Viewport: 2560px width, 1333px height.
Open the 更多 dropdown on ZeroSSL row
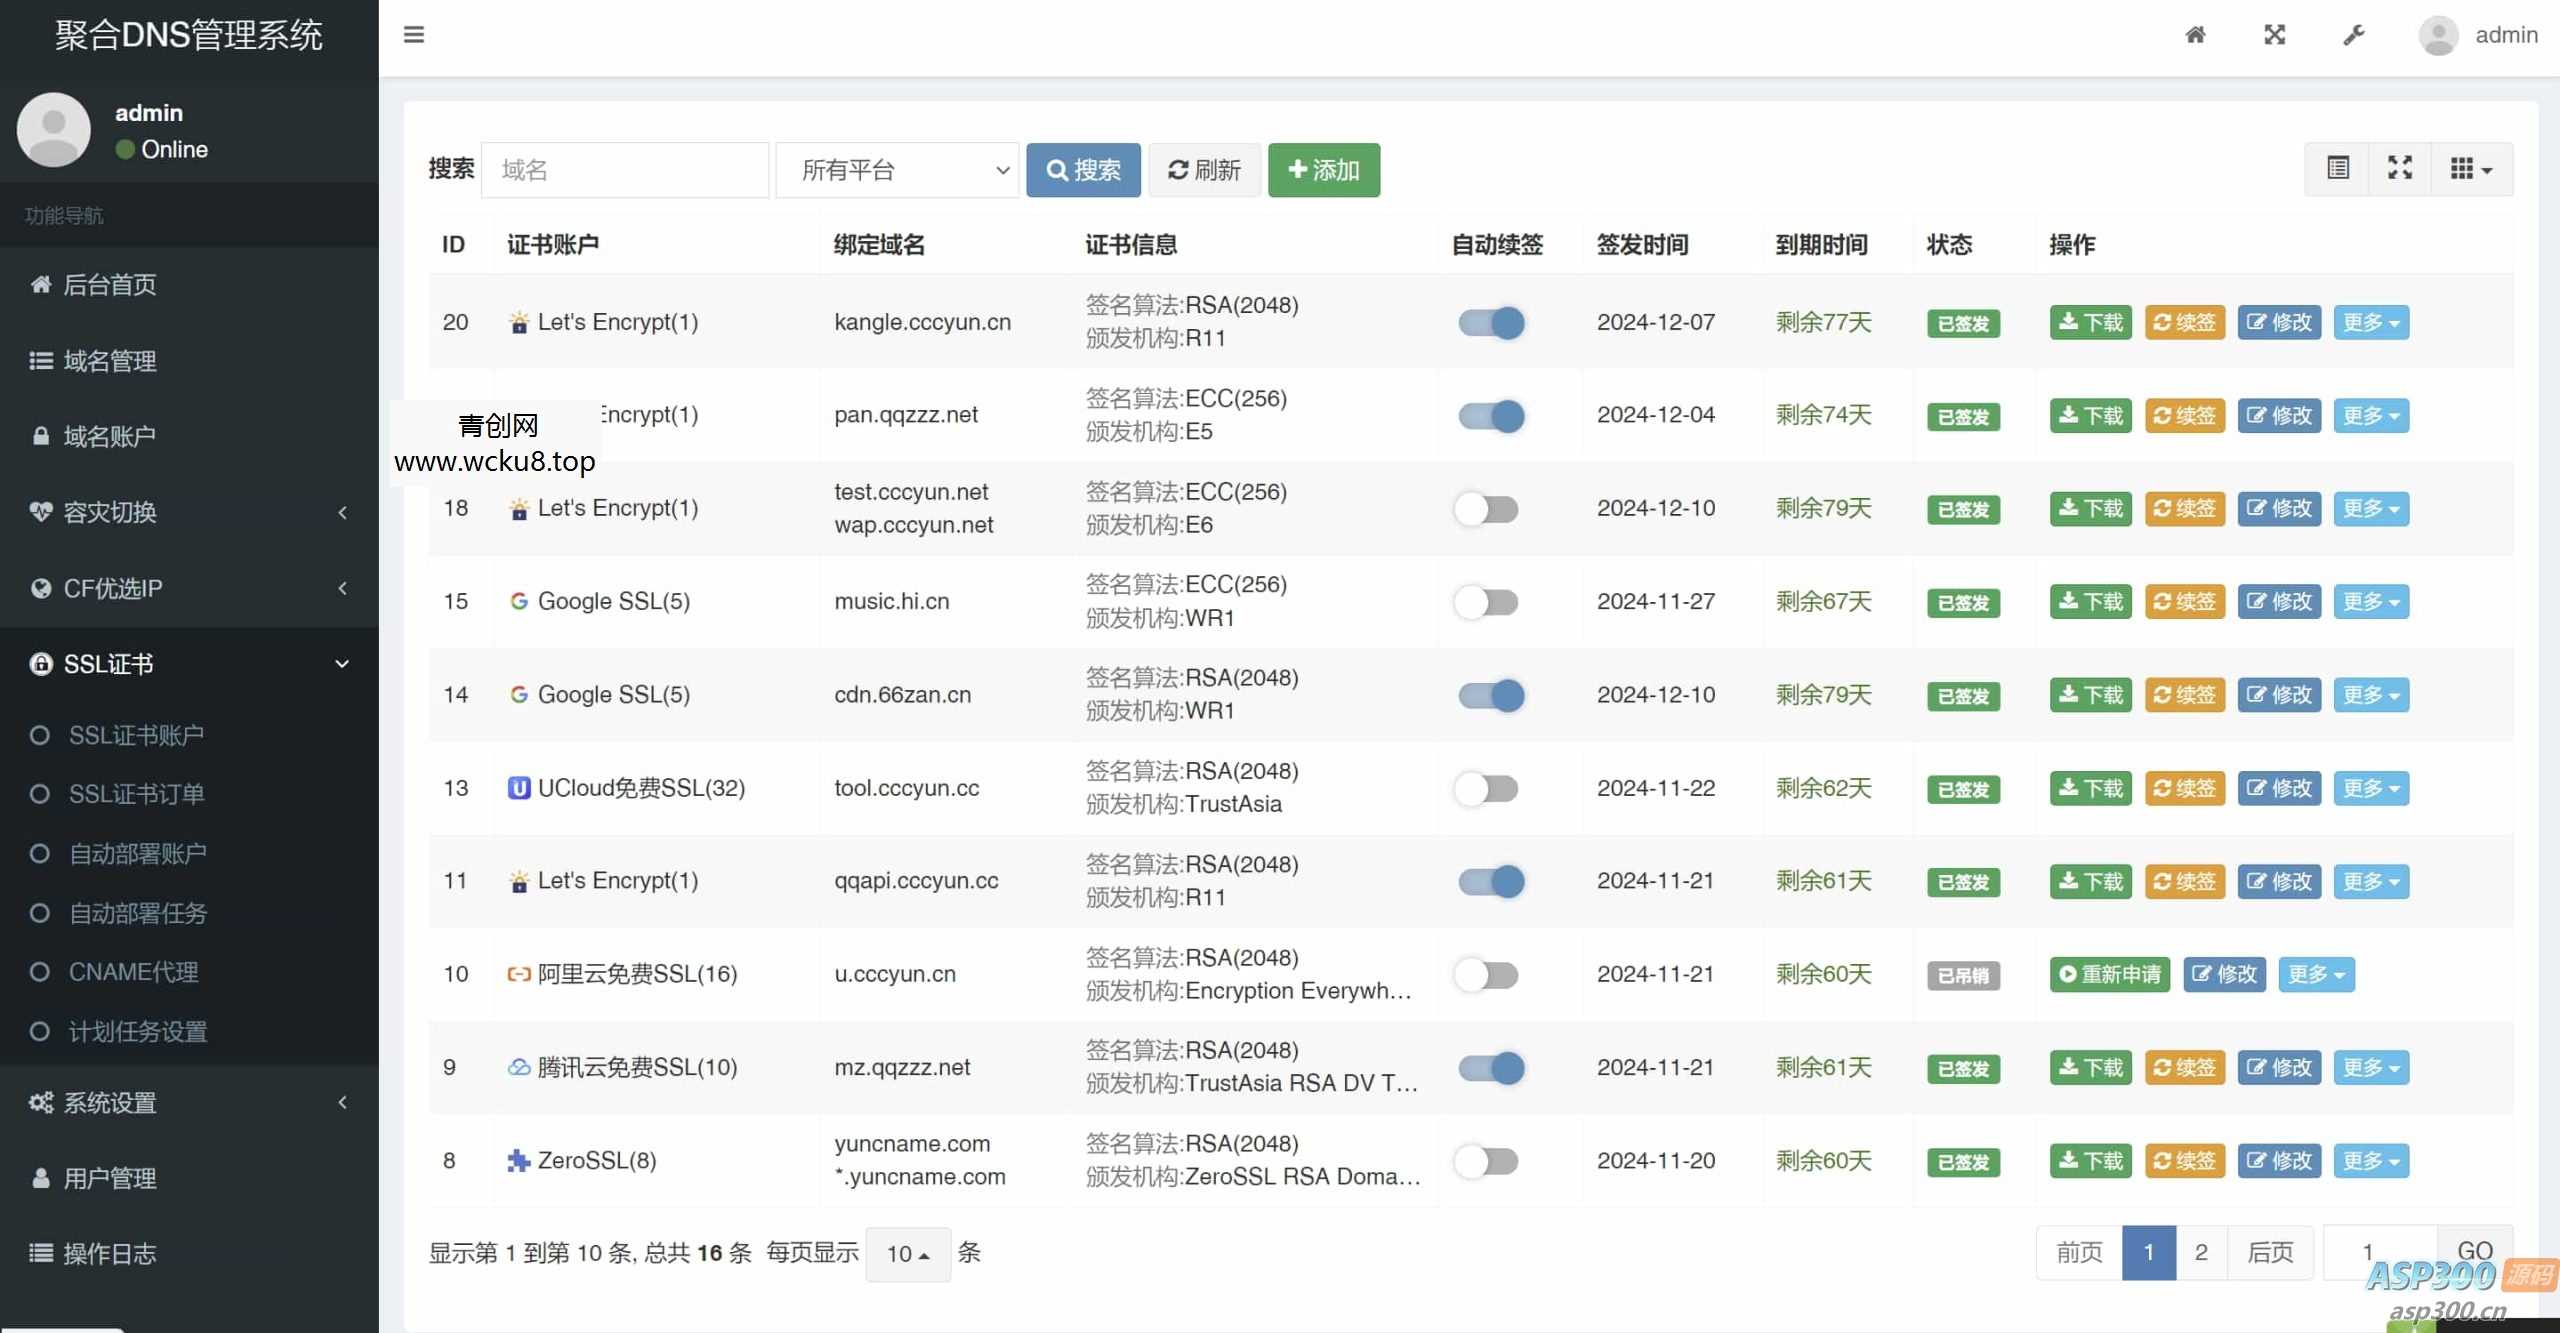2371,1160
